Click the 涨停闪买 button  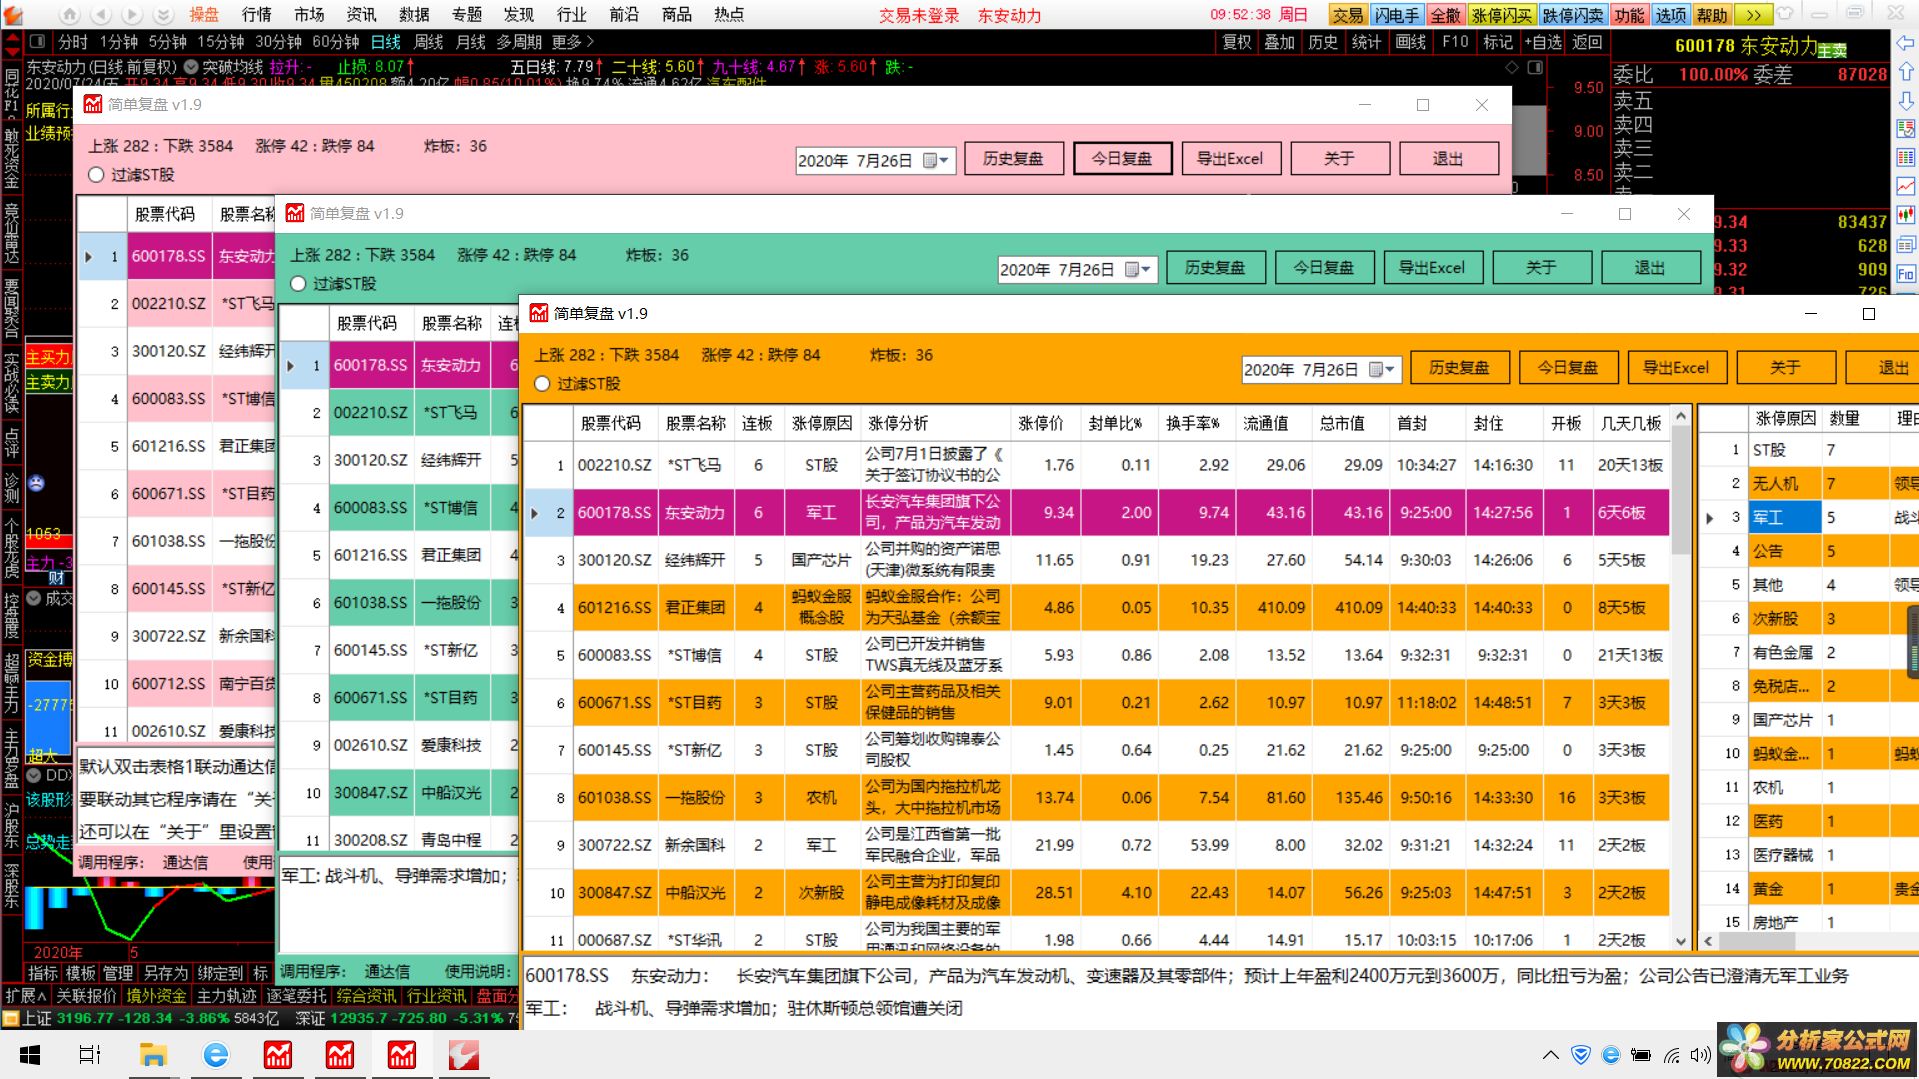[x=1501, y=15]
